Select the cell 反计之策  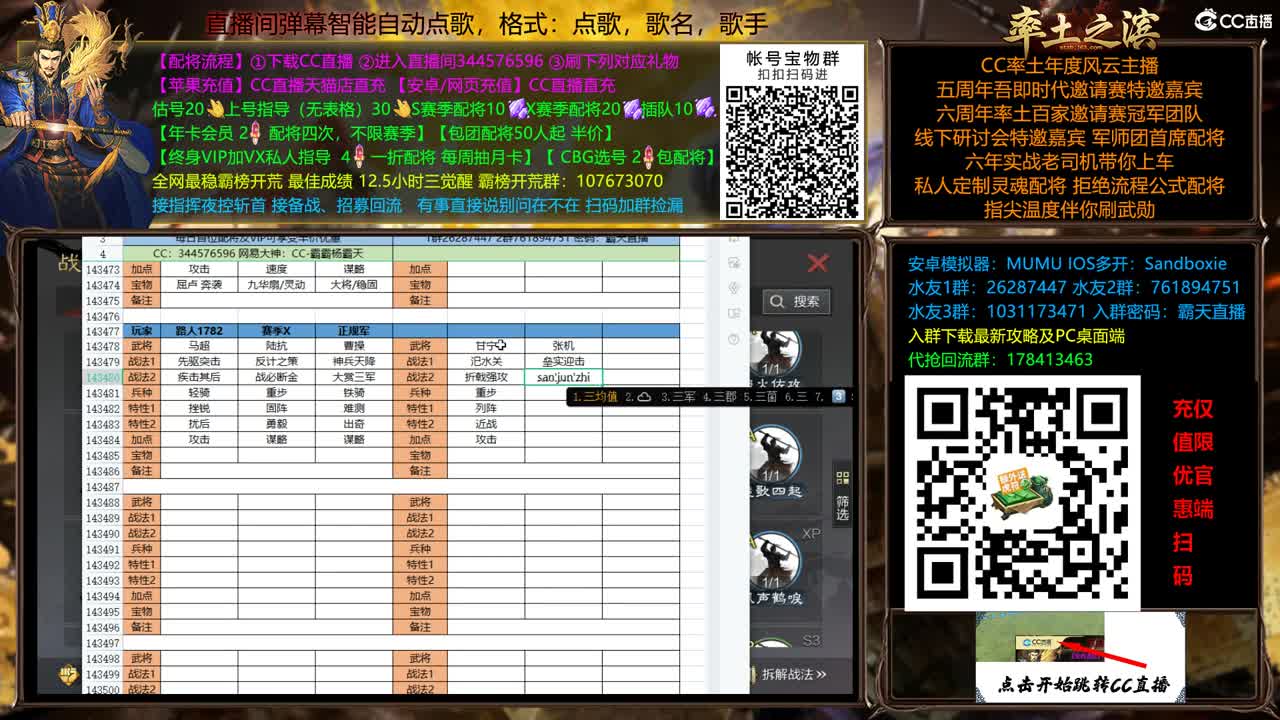coord(276,361)
